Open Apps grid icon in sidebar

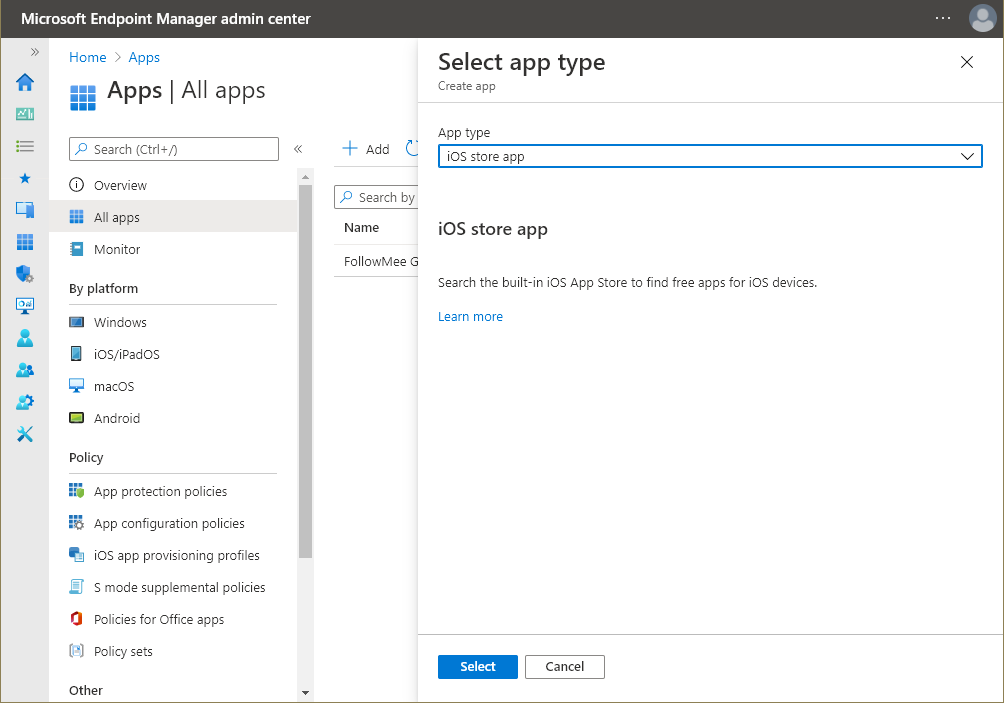[25, 242]
